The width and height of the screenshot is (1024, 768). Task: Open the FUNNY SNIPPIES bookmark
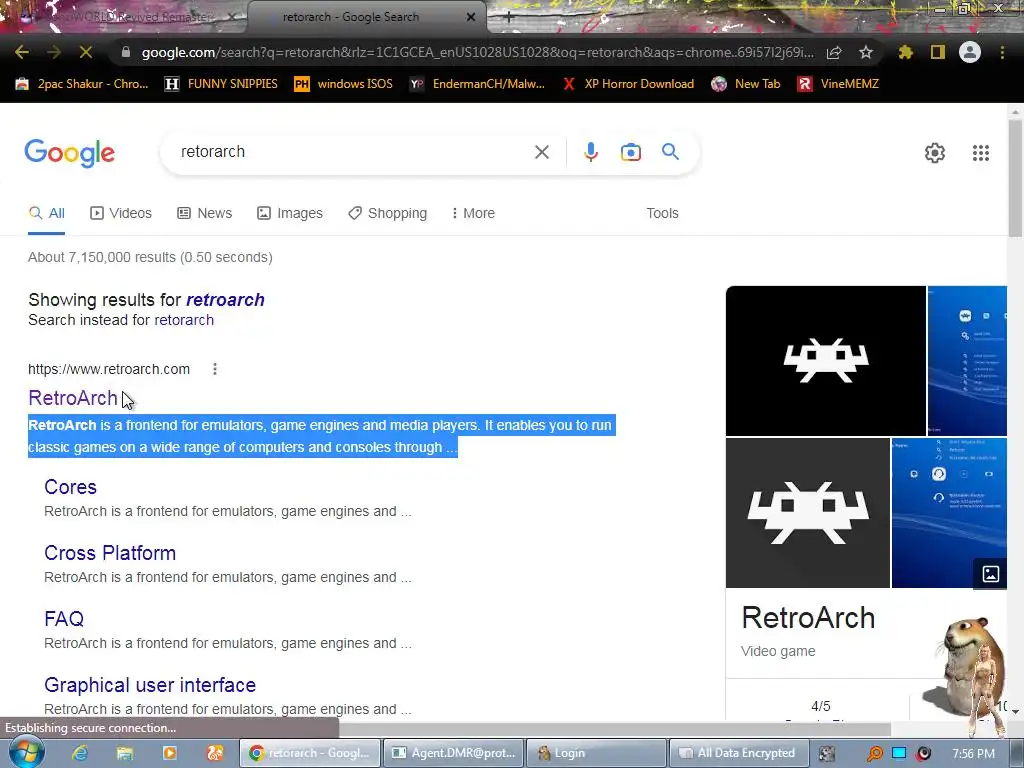(221, 84)
